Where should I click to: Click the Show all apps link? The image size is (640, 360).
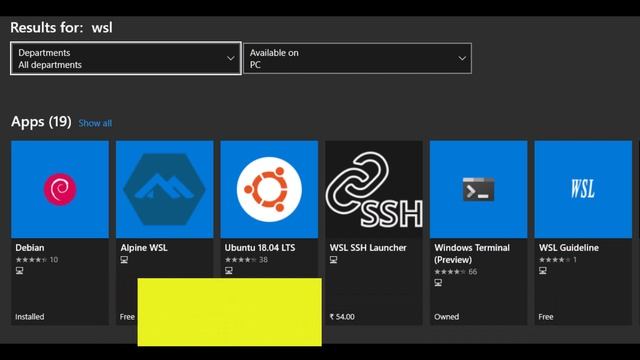tap(95, 123)
